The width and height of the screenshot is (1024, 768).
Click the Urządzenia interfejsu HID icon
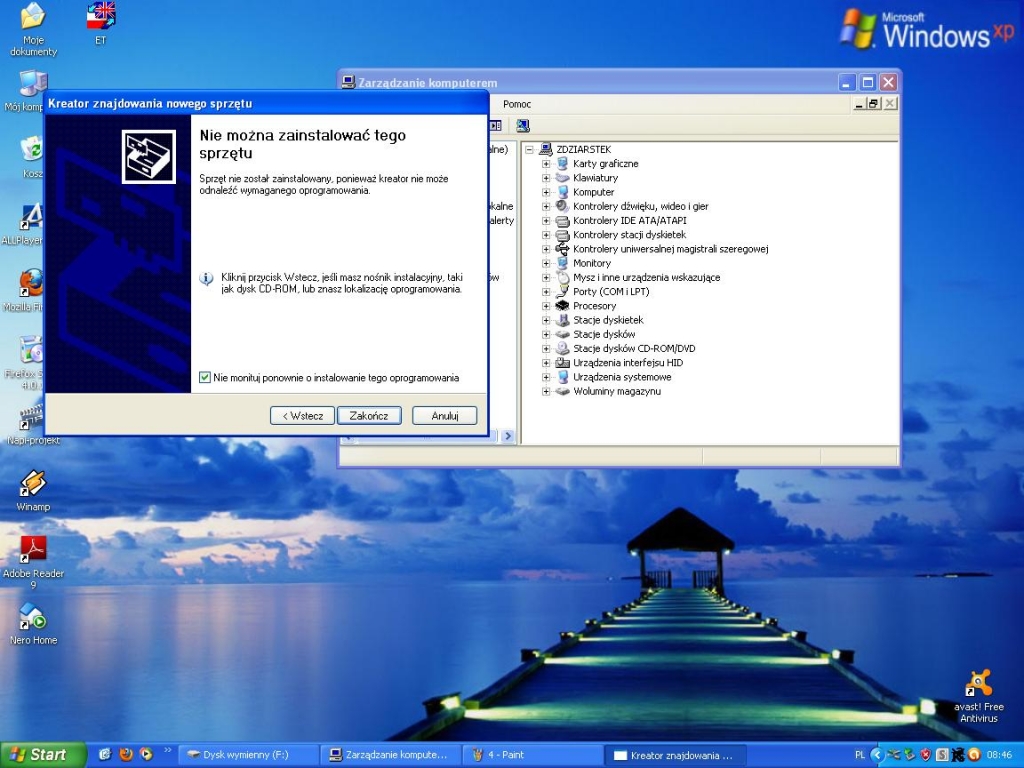562,362
